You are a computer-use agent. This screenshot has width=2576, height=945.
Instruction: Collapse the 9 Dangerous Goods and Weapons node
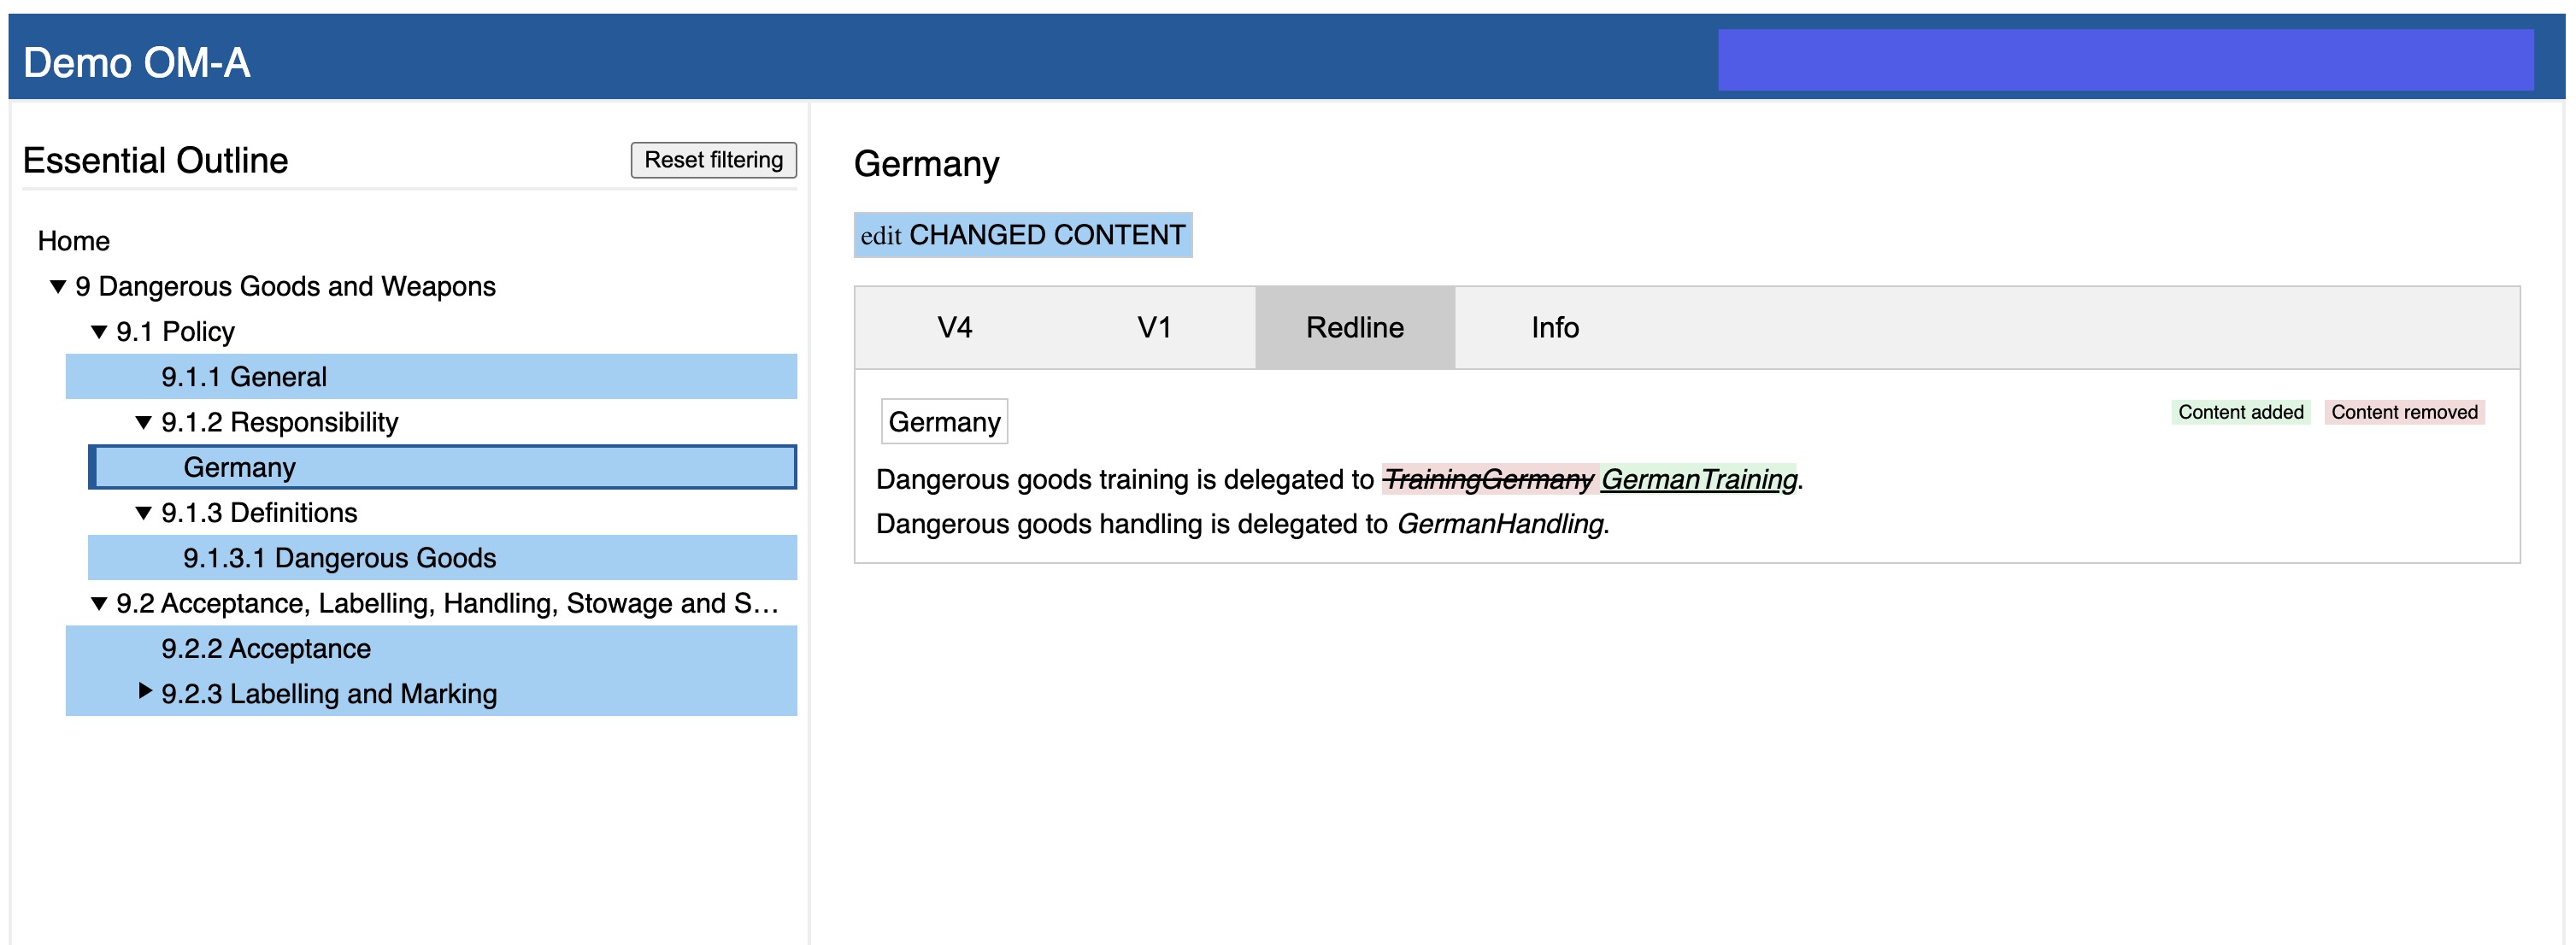click(58, 287)
